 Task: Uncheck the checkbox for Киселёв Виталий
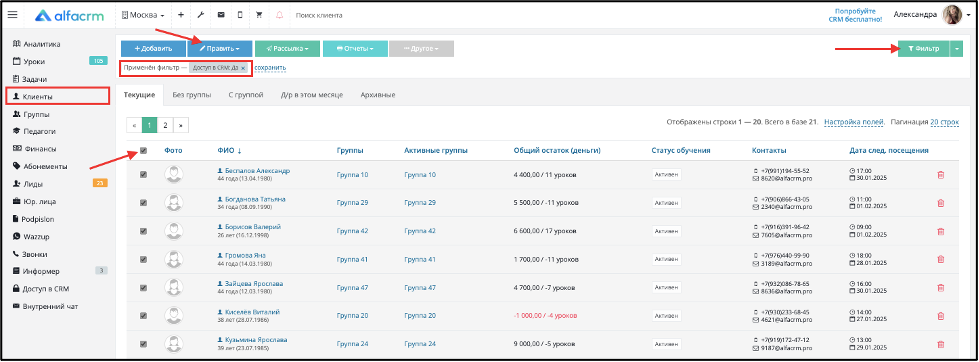pyautogui.click(x=144, y=315)
